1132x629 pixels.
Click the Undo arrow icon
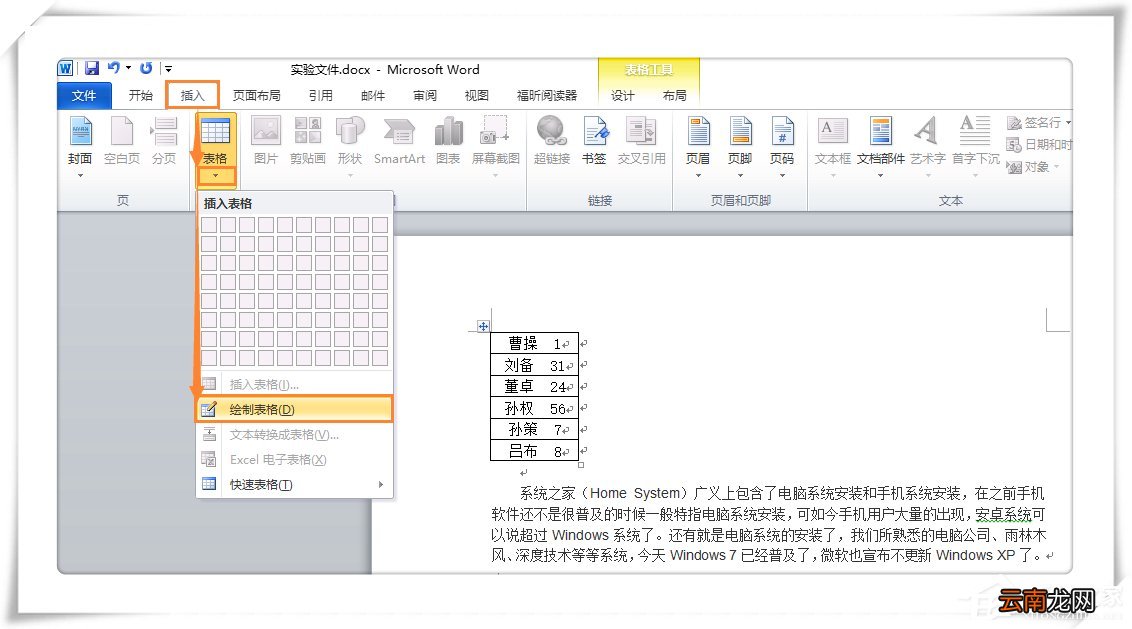(113, 68)
